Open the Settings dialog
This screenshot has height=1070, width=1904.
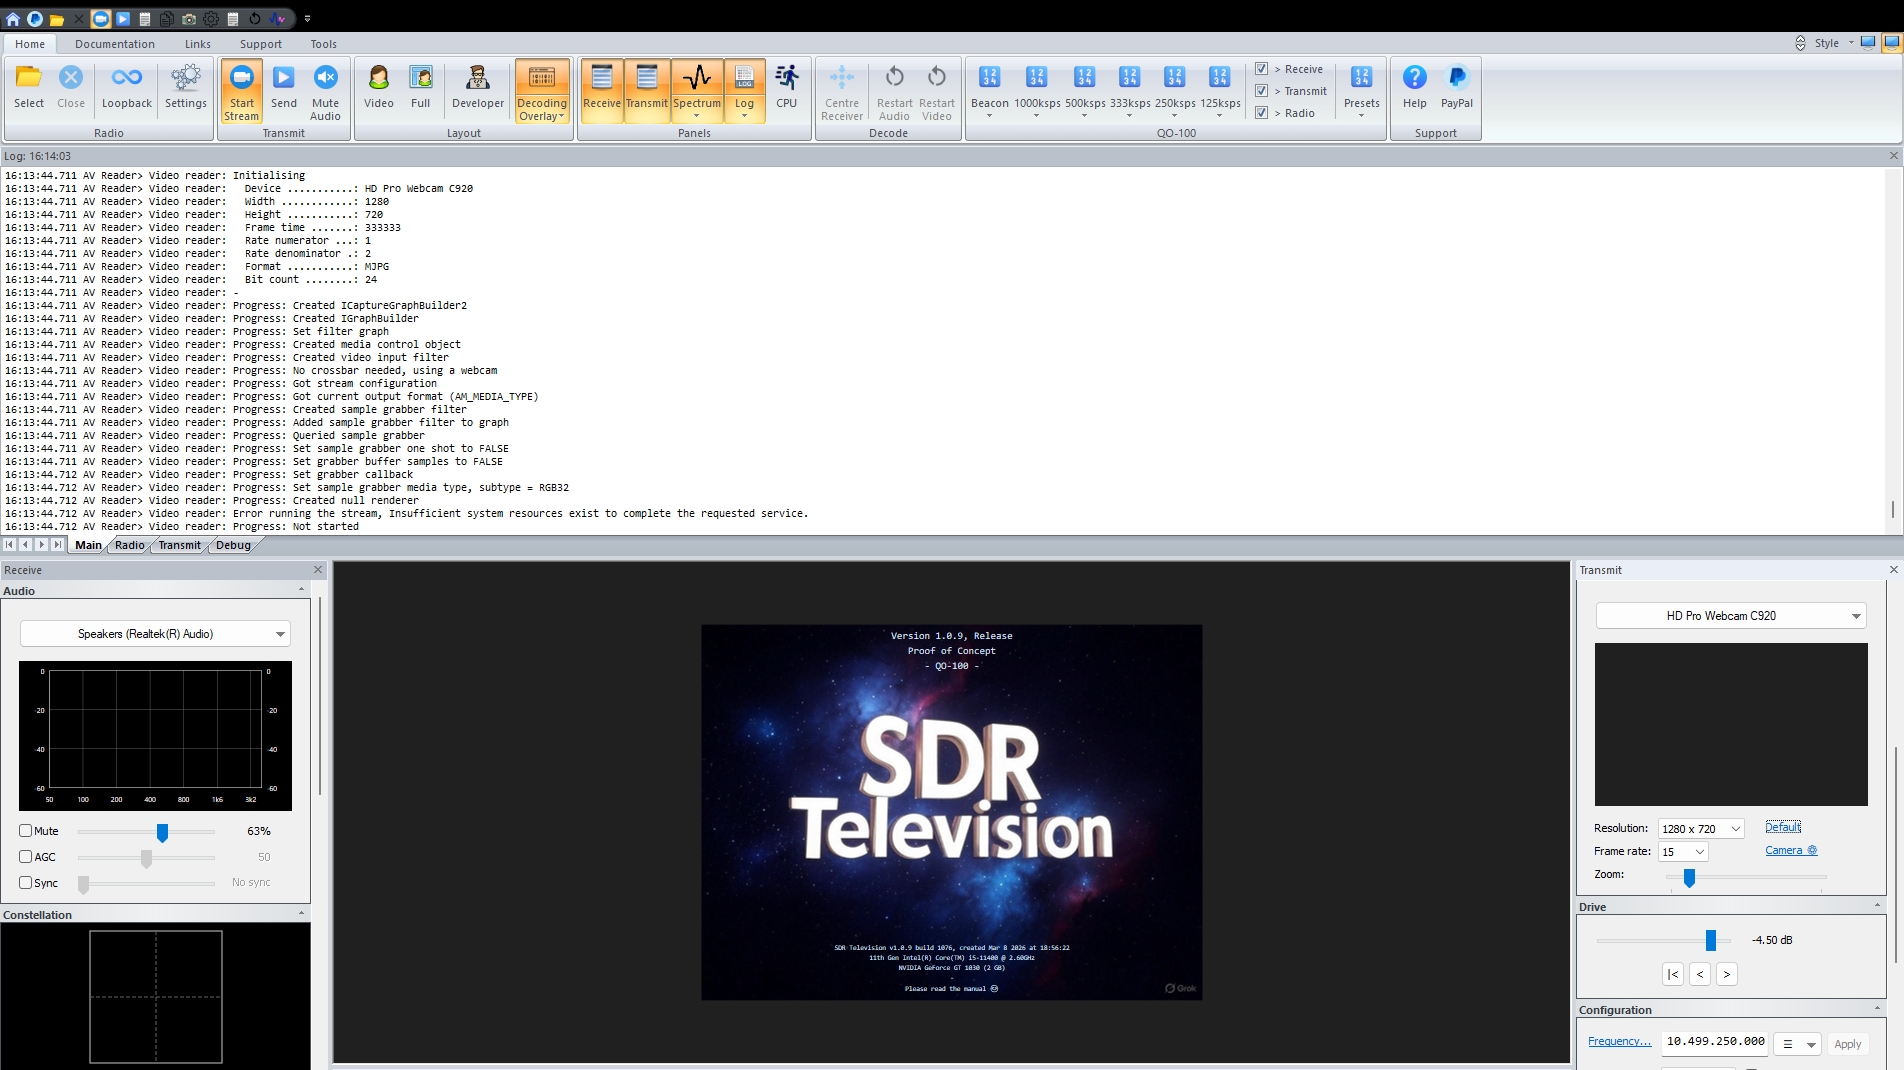coord(185,88)
